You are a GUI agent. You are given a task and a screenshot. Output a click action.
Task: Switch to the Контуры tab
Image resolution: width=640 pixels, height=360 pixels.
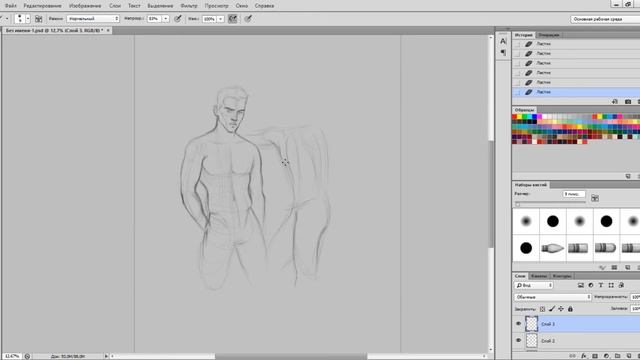coord(562,276)
